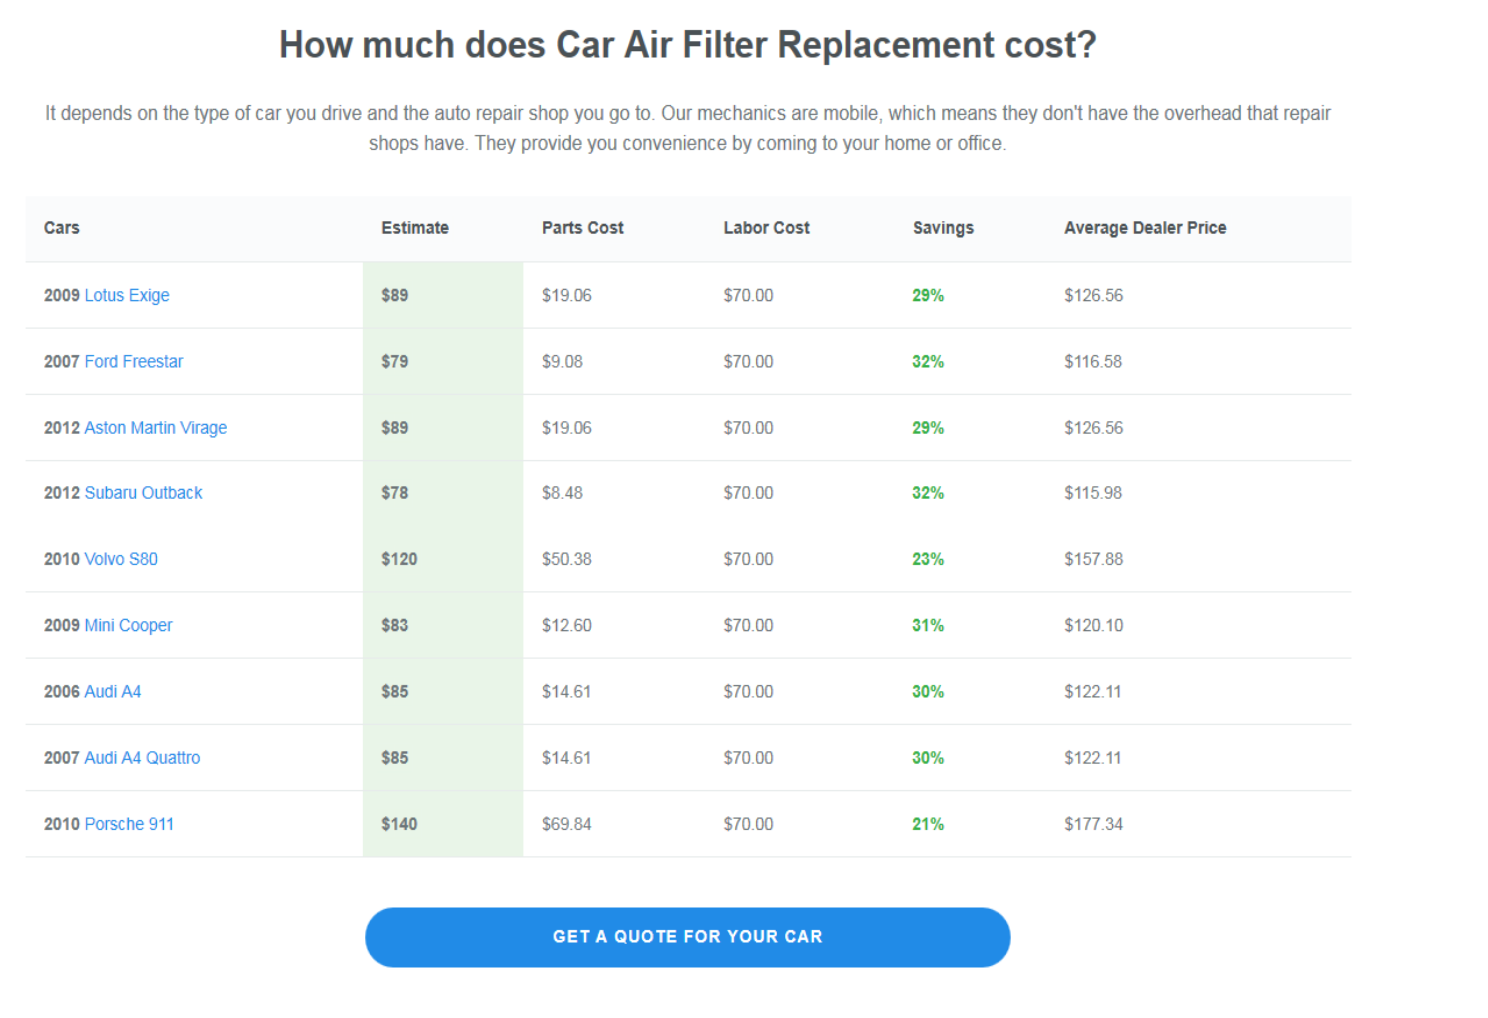Viewport: 1488px width, 1018px height.
Task: Open the 2009 Lotus Exige link
Action: pos(127,295)
